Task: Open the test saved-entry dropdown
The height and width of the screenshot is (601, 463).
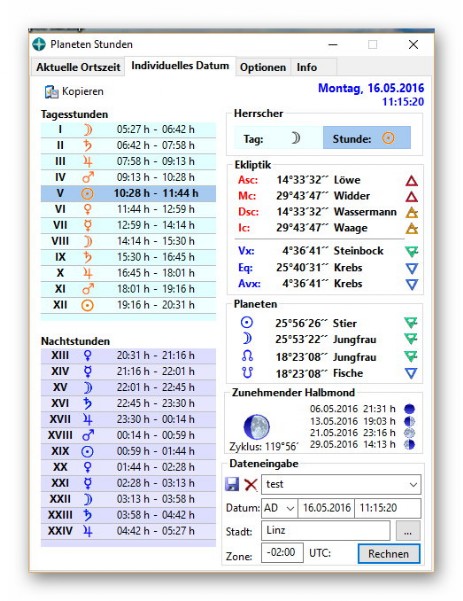Action: click(413, 484)
